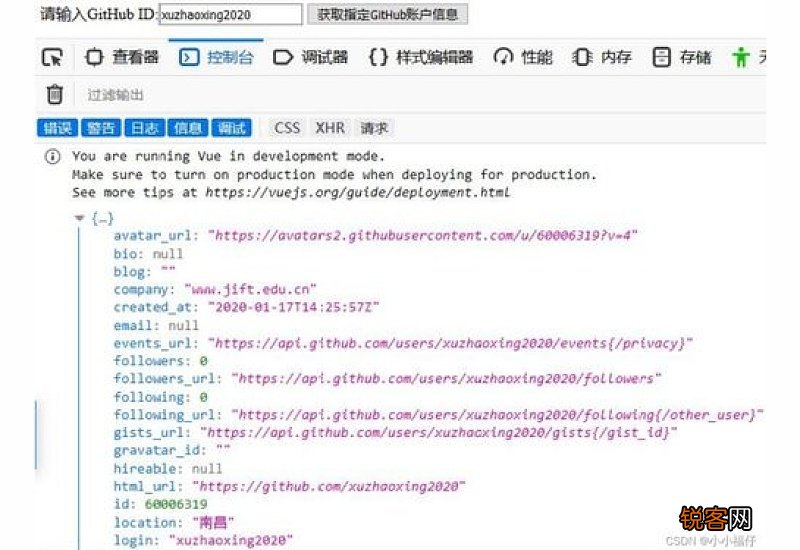Open the Inspector (查看器) tab

[121, 57]
